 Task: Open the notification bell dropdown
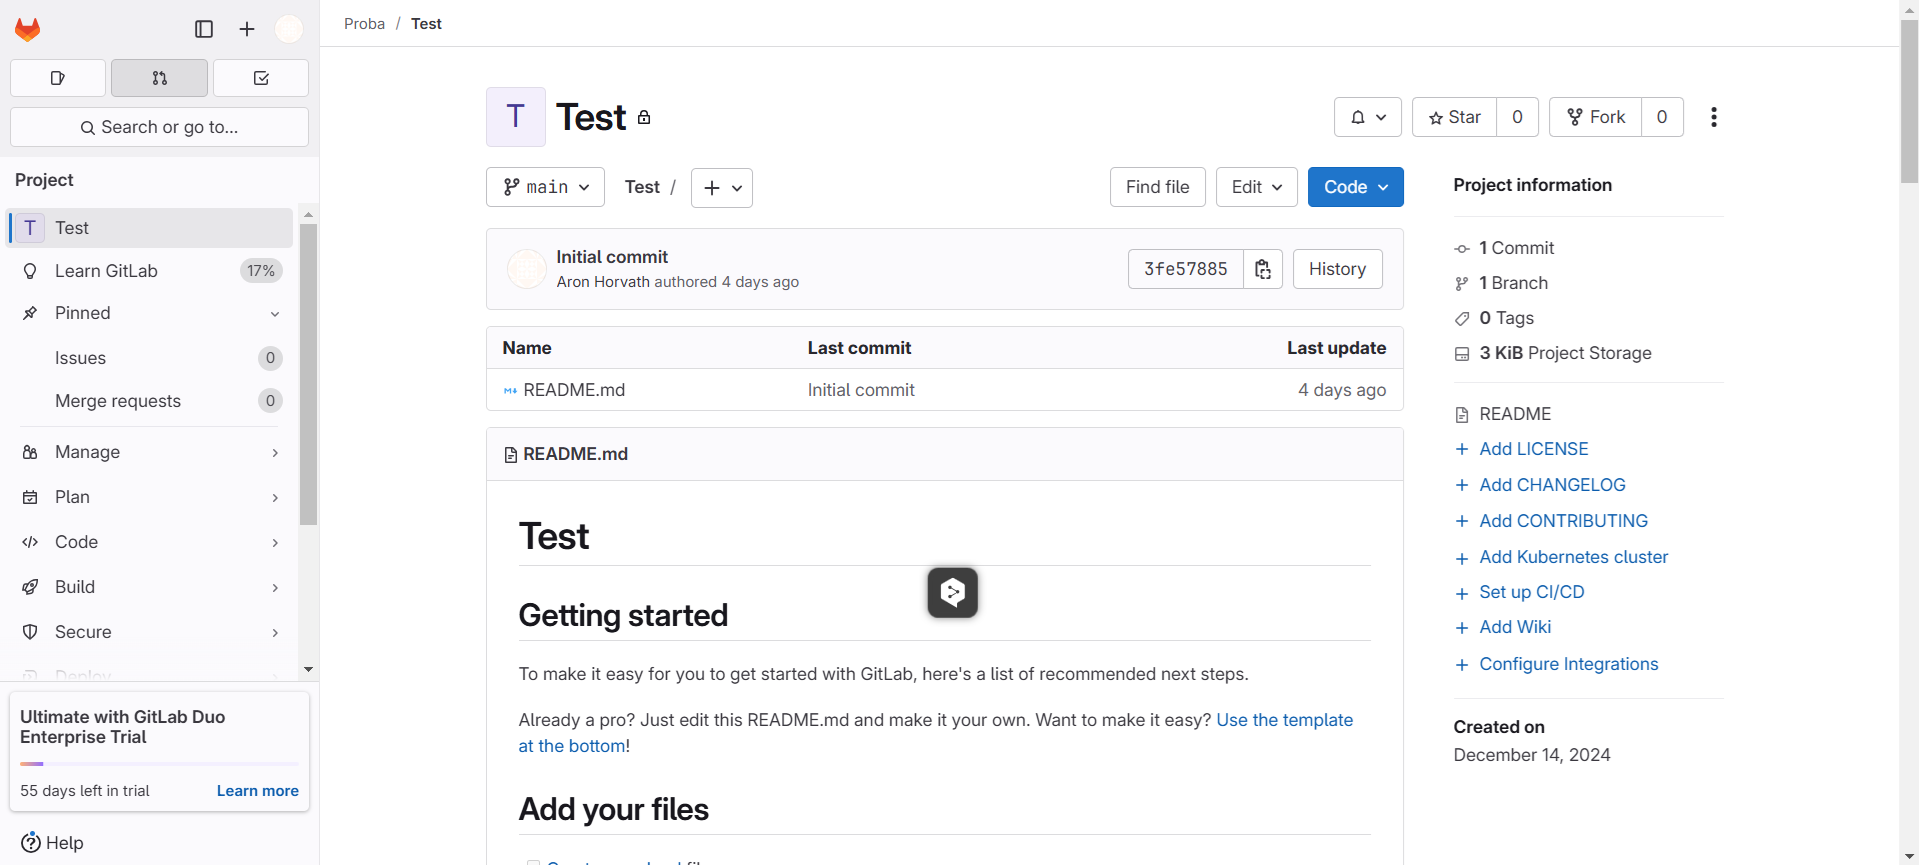tap(1367, 117)
